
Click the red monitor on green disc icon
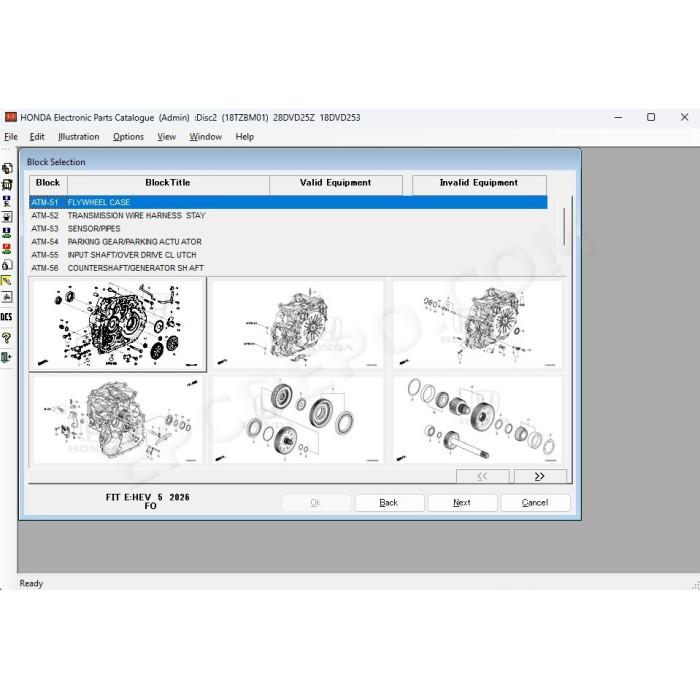7,249
